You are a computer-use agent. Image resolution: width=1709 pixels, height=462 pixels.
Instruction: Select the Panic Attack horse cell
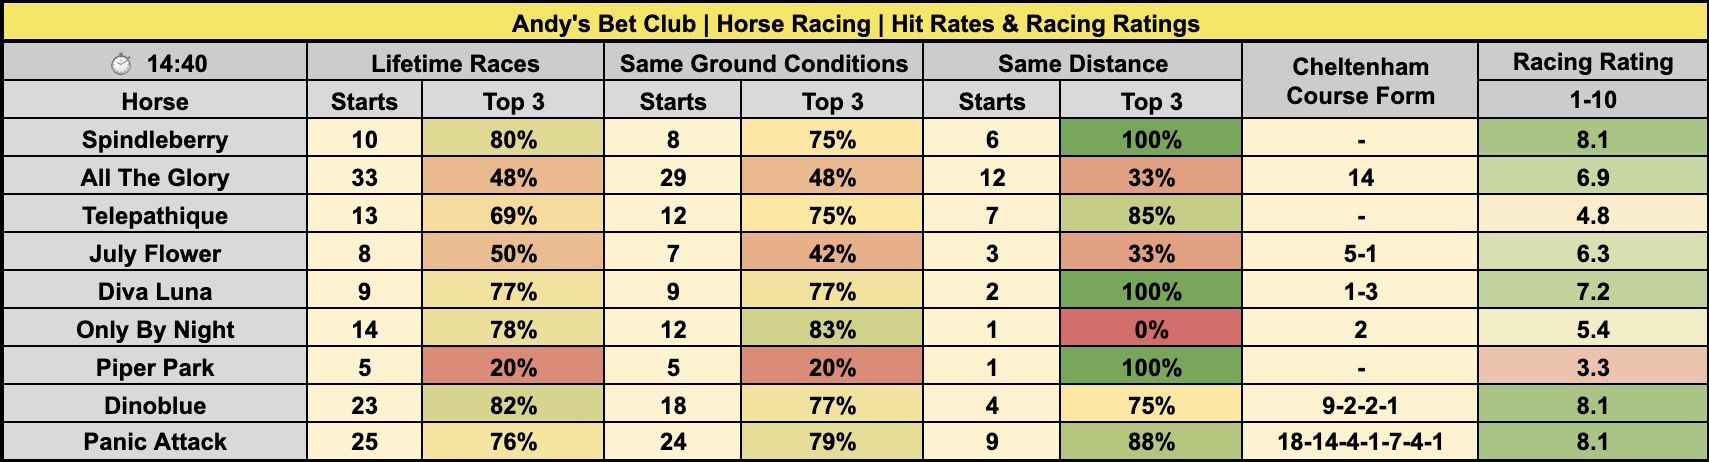[155, 442]
